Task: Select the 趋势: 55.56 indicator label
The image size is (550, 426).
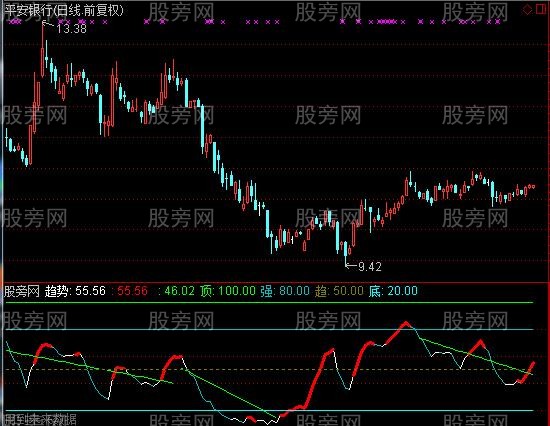Action: [75, 291]
